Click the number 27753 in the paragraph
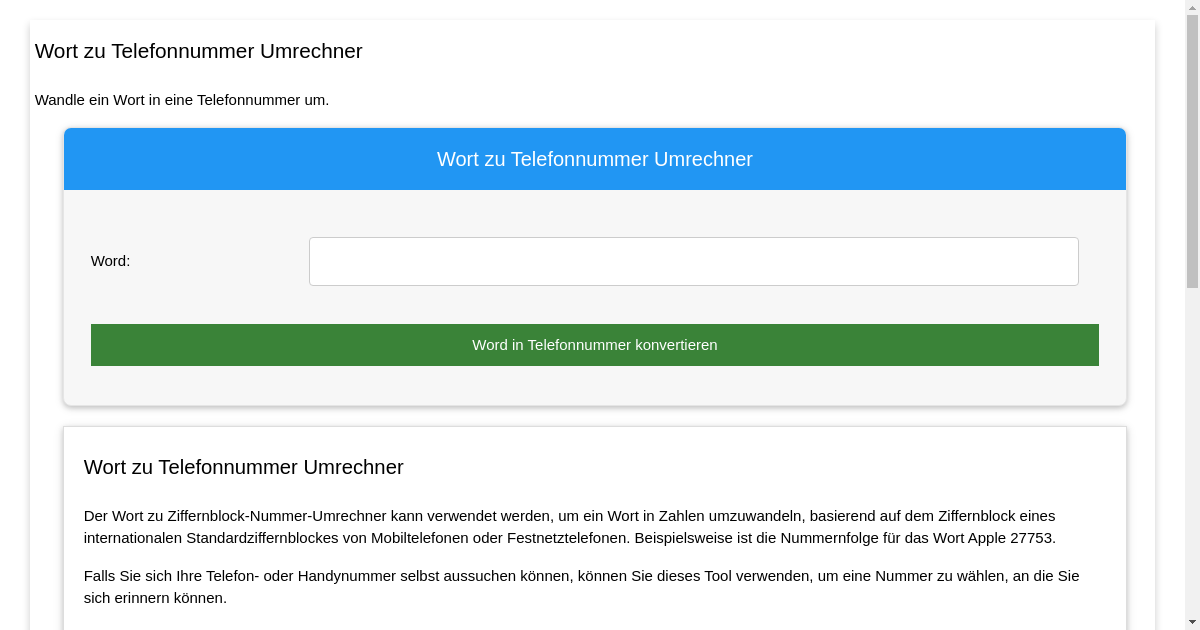This screenshot has width=1200, height=630. pyautogui.click(x=1031, y=538)
